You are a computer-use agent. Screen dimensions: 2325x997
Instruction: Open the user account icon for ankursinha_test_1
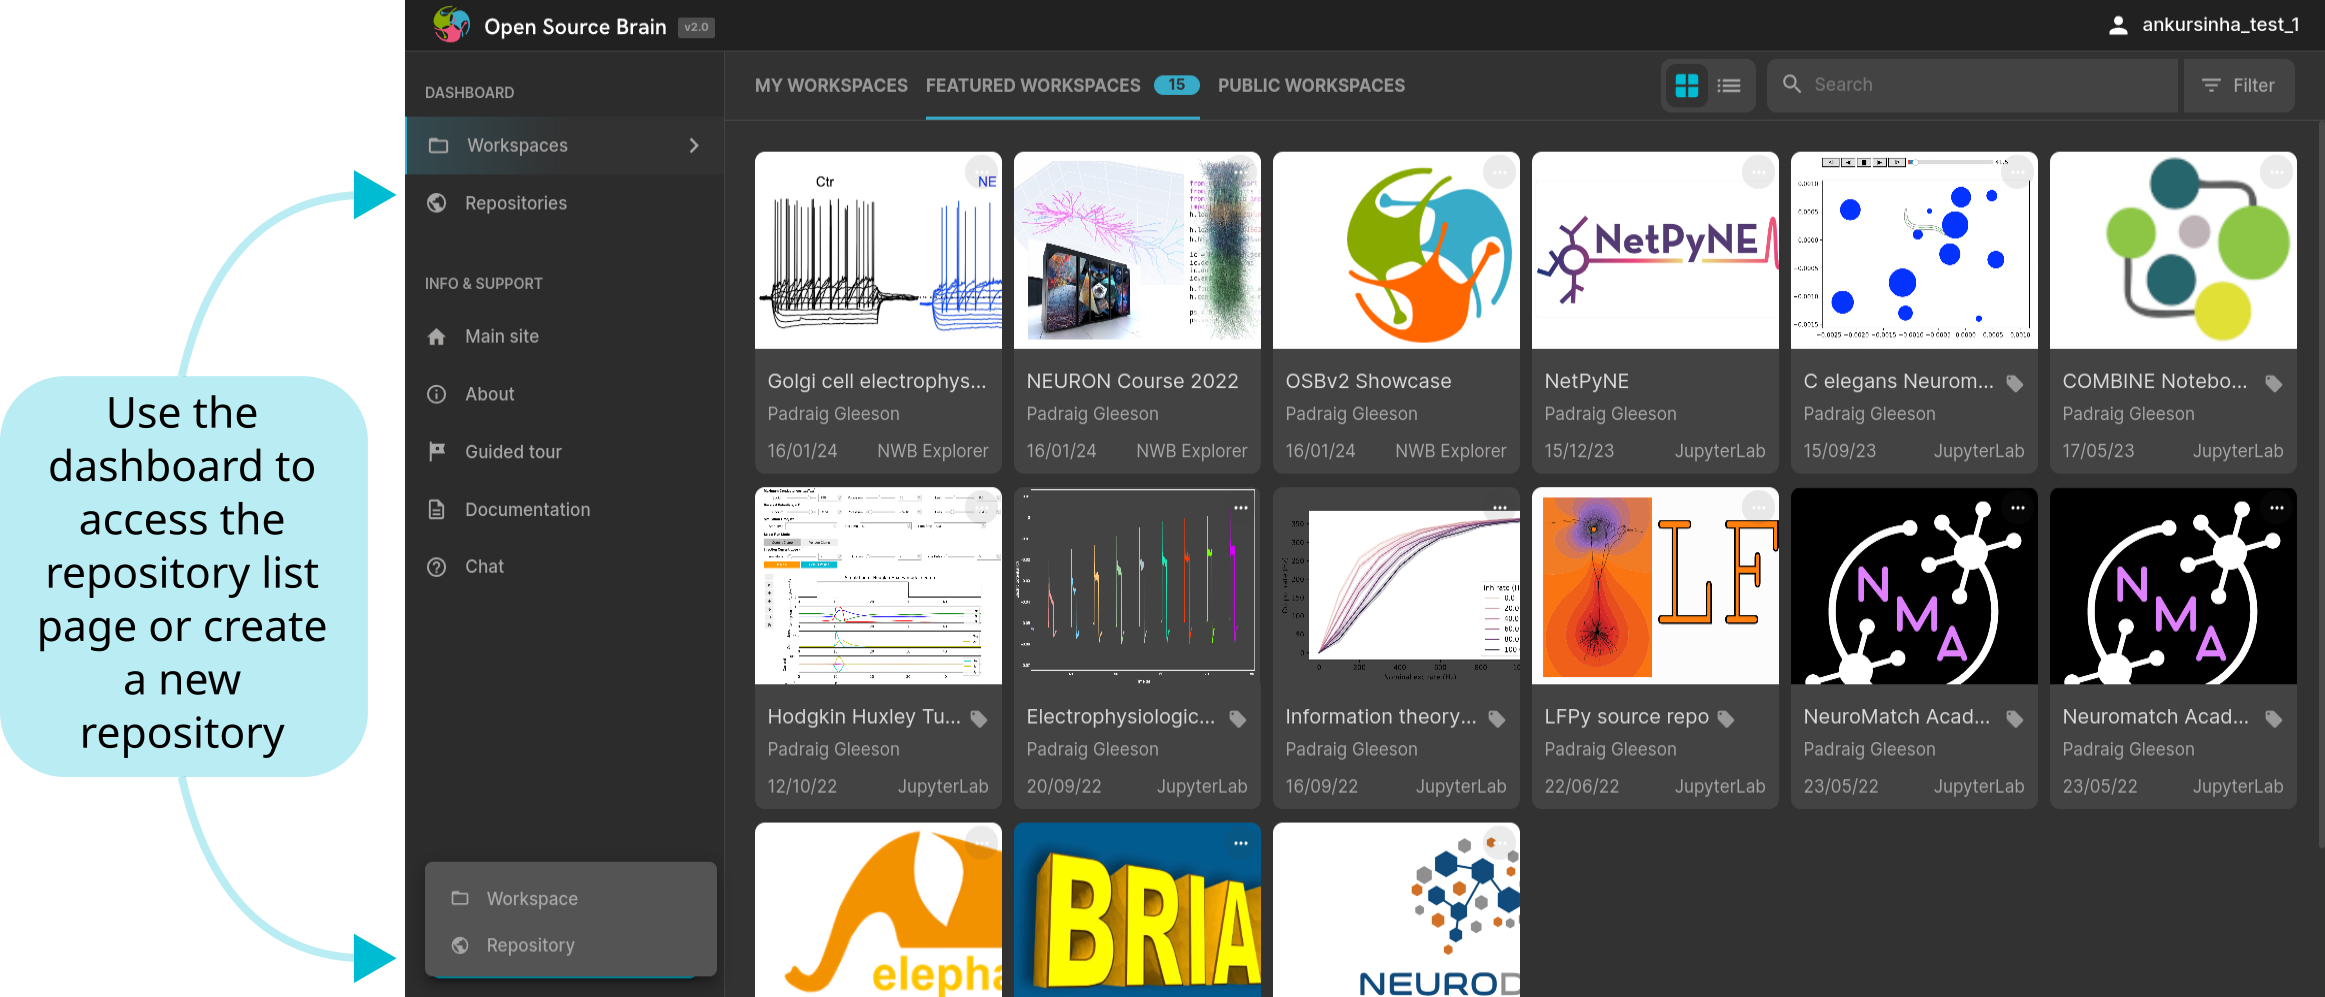click(x=2118, y=26)
